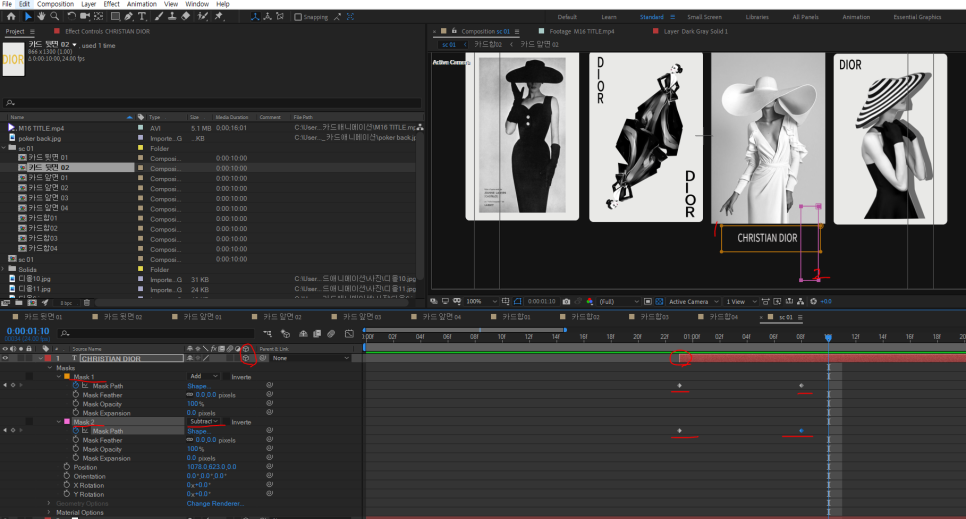The image size is (966, 519).
Task: Open the Effect menu
Action: (x=112, y=4)
